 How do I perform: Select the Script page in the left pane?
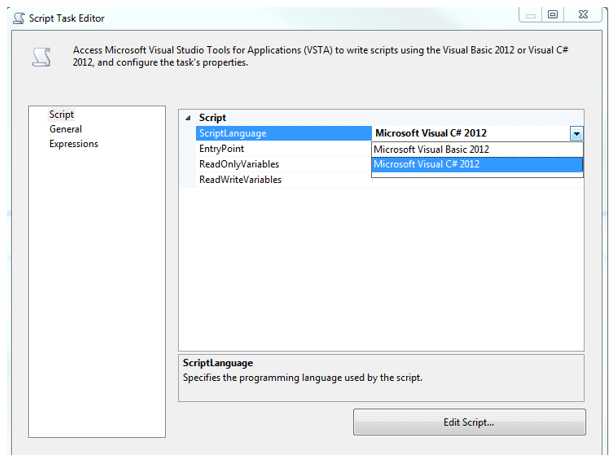click(x=62, y=115)
